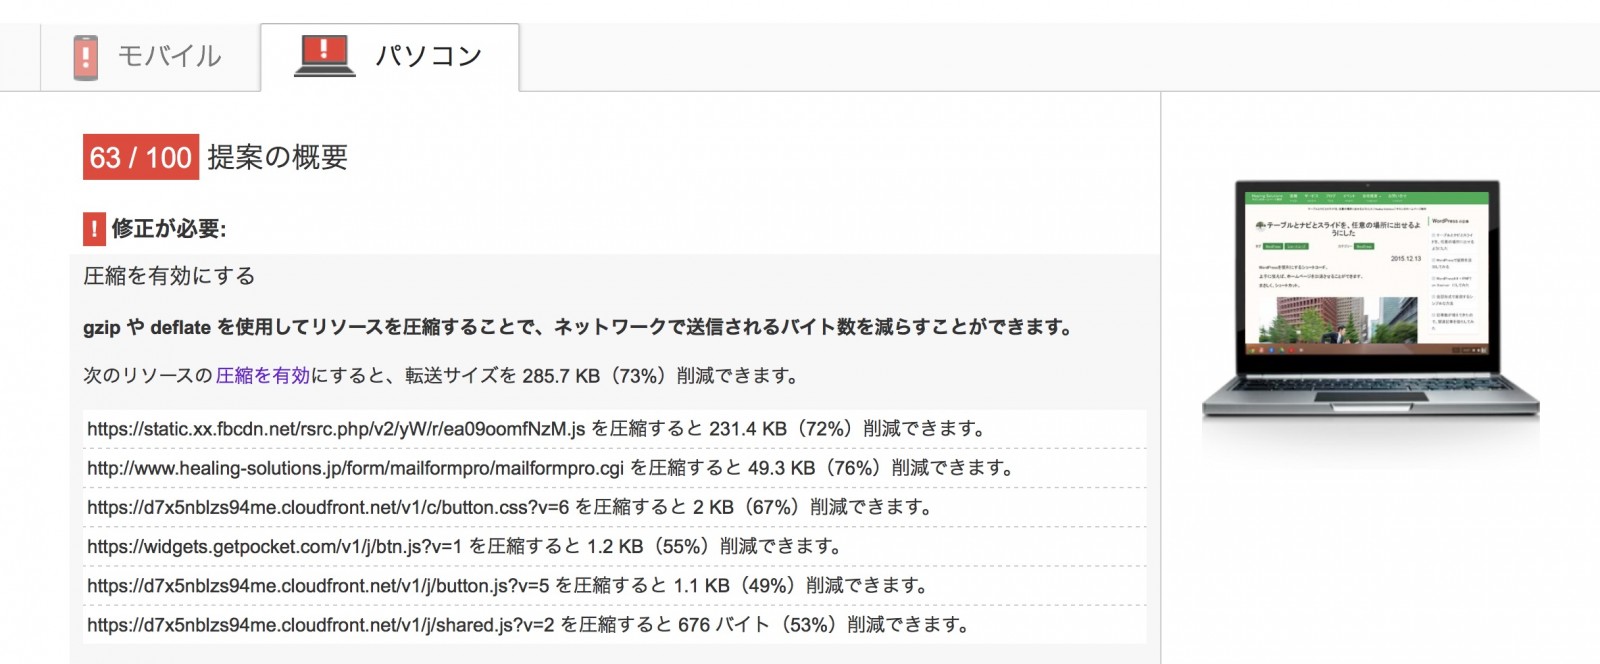Select the button.js?v=5 resource row
The image size is (1600, 664).
click(x=614, y=585)
